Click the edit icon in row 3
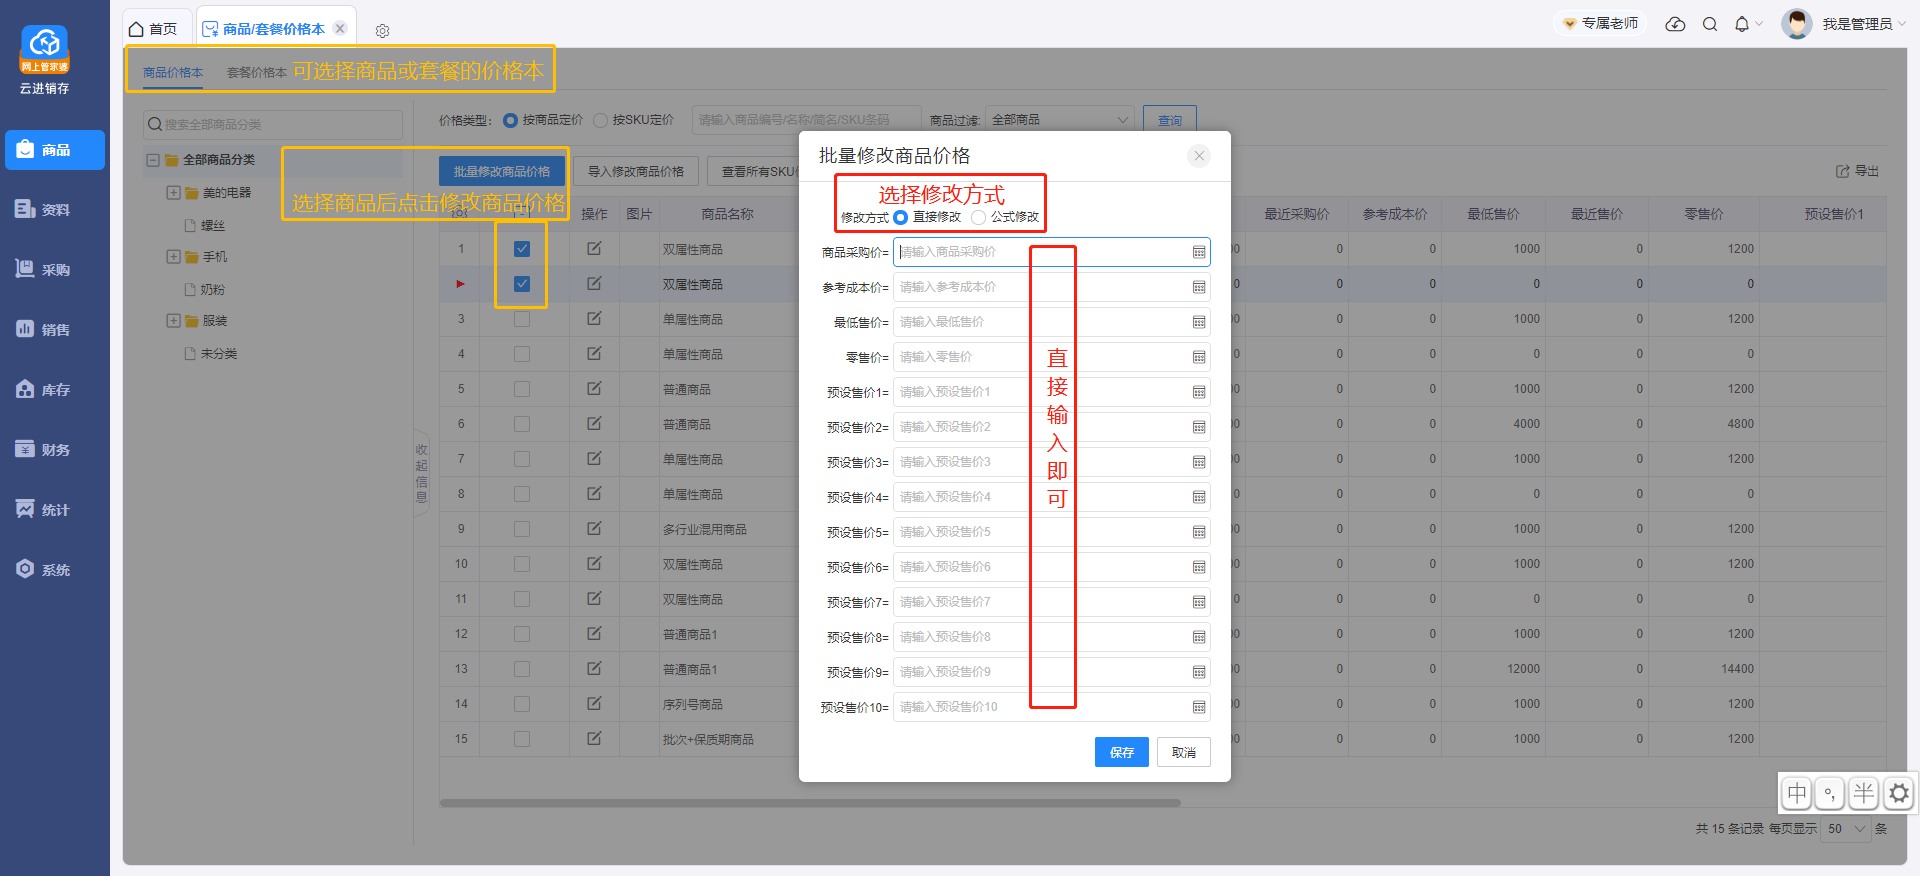Image resolution: width=1920 pixels, height=876 pixels. point(594,318)
